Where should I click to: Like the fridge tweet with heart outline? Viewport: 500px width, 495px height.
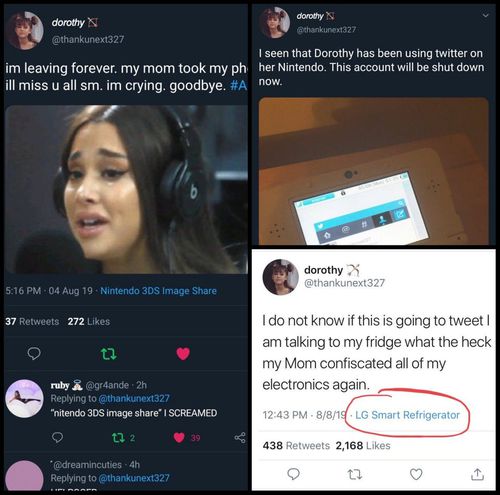(416, 474)
